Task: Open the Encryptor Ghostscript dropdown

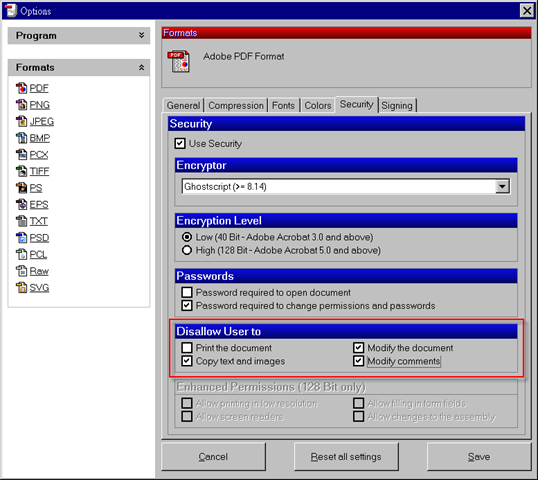Action: (502, 187)
